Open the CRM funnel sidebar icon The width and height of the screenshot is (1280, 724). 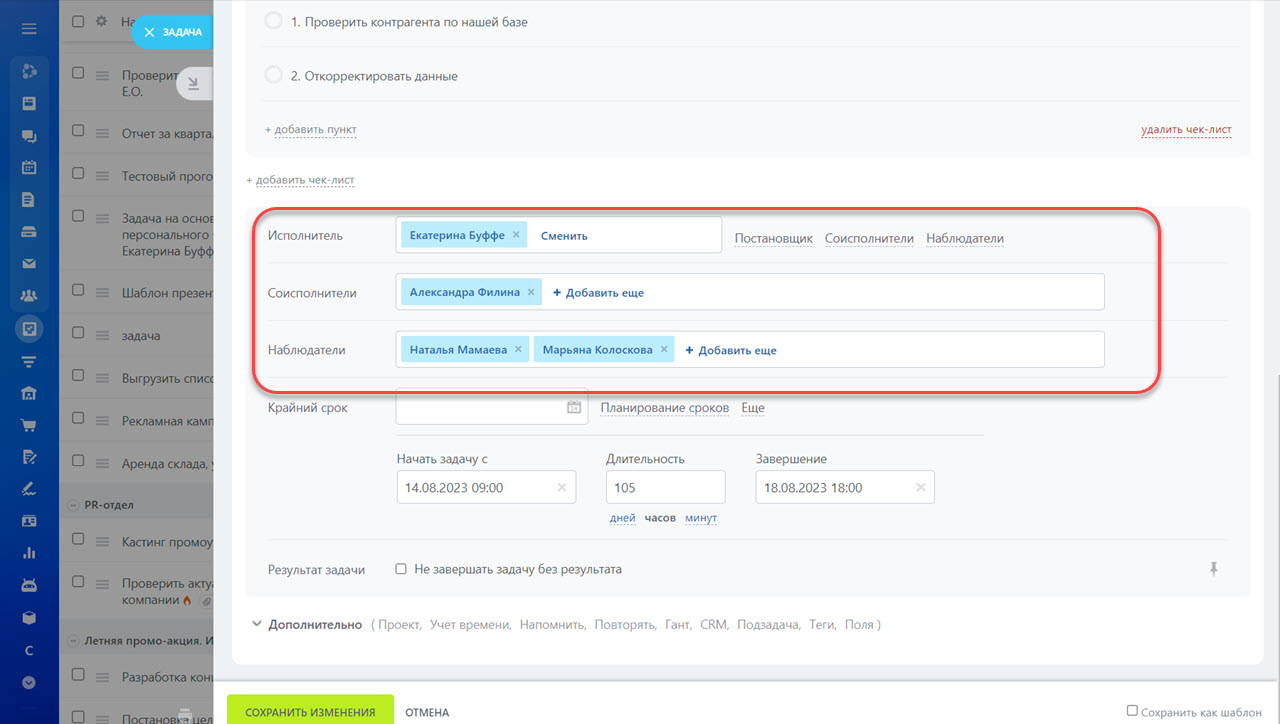29,360
